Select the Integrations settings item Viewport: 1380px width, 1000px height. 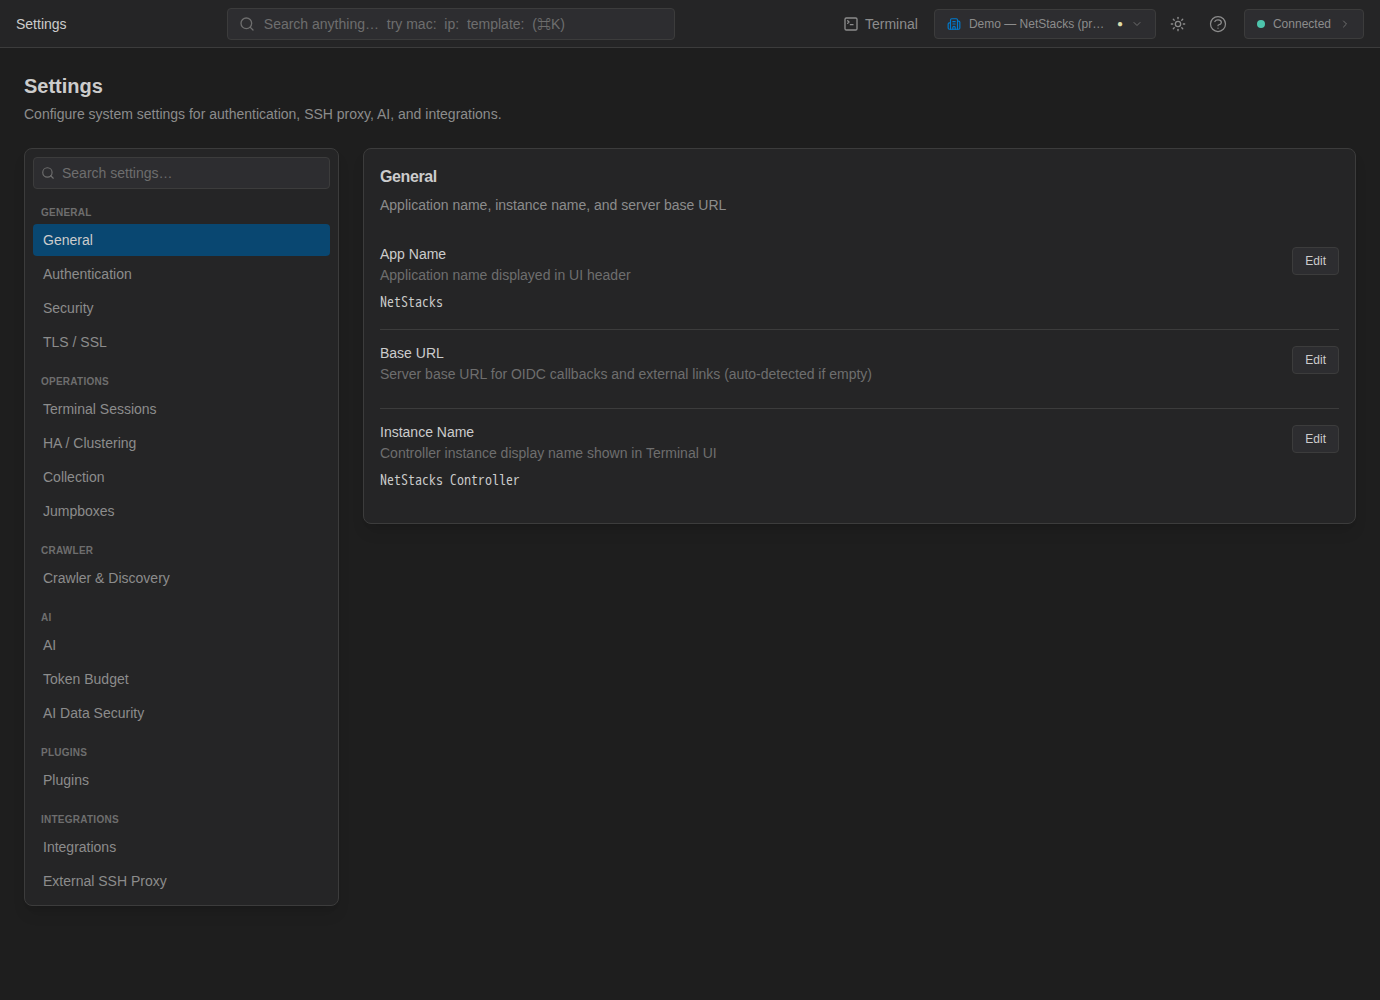point(181,847)
